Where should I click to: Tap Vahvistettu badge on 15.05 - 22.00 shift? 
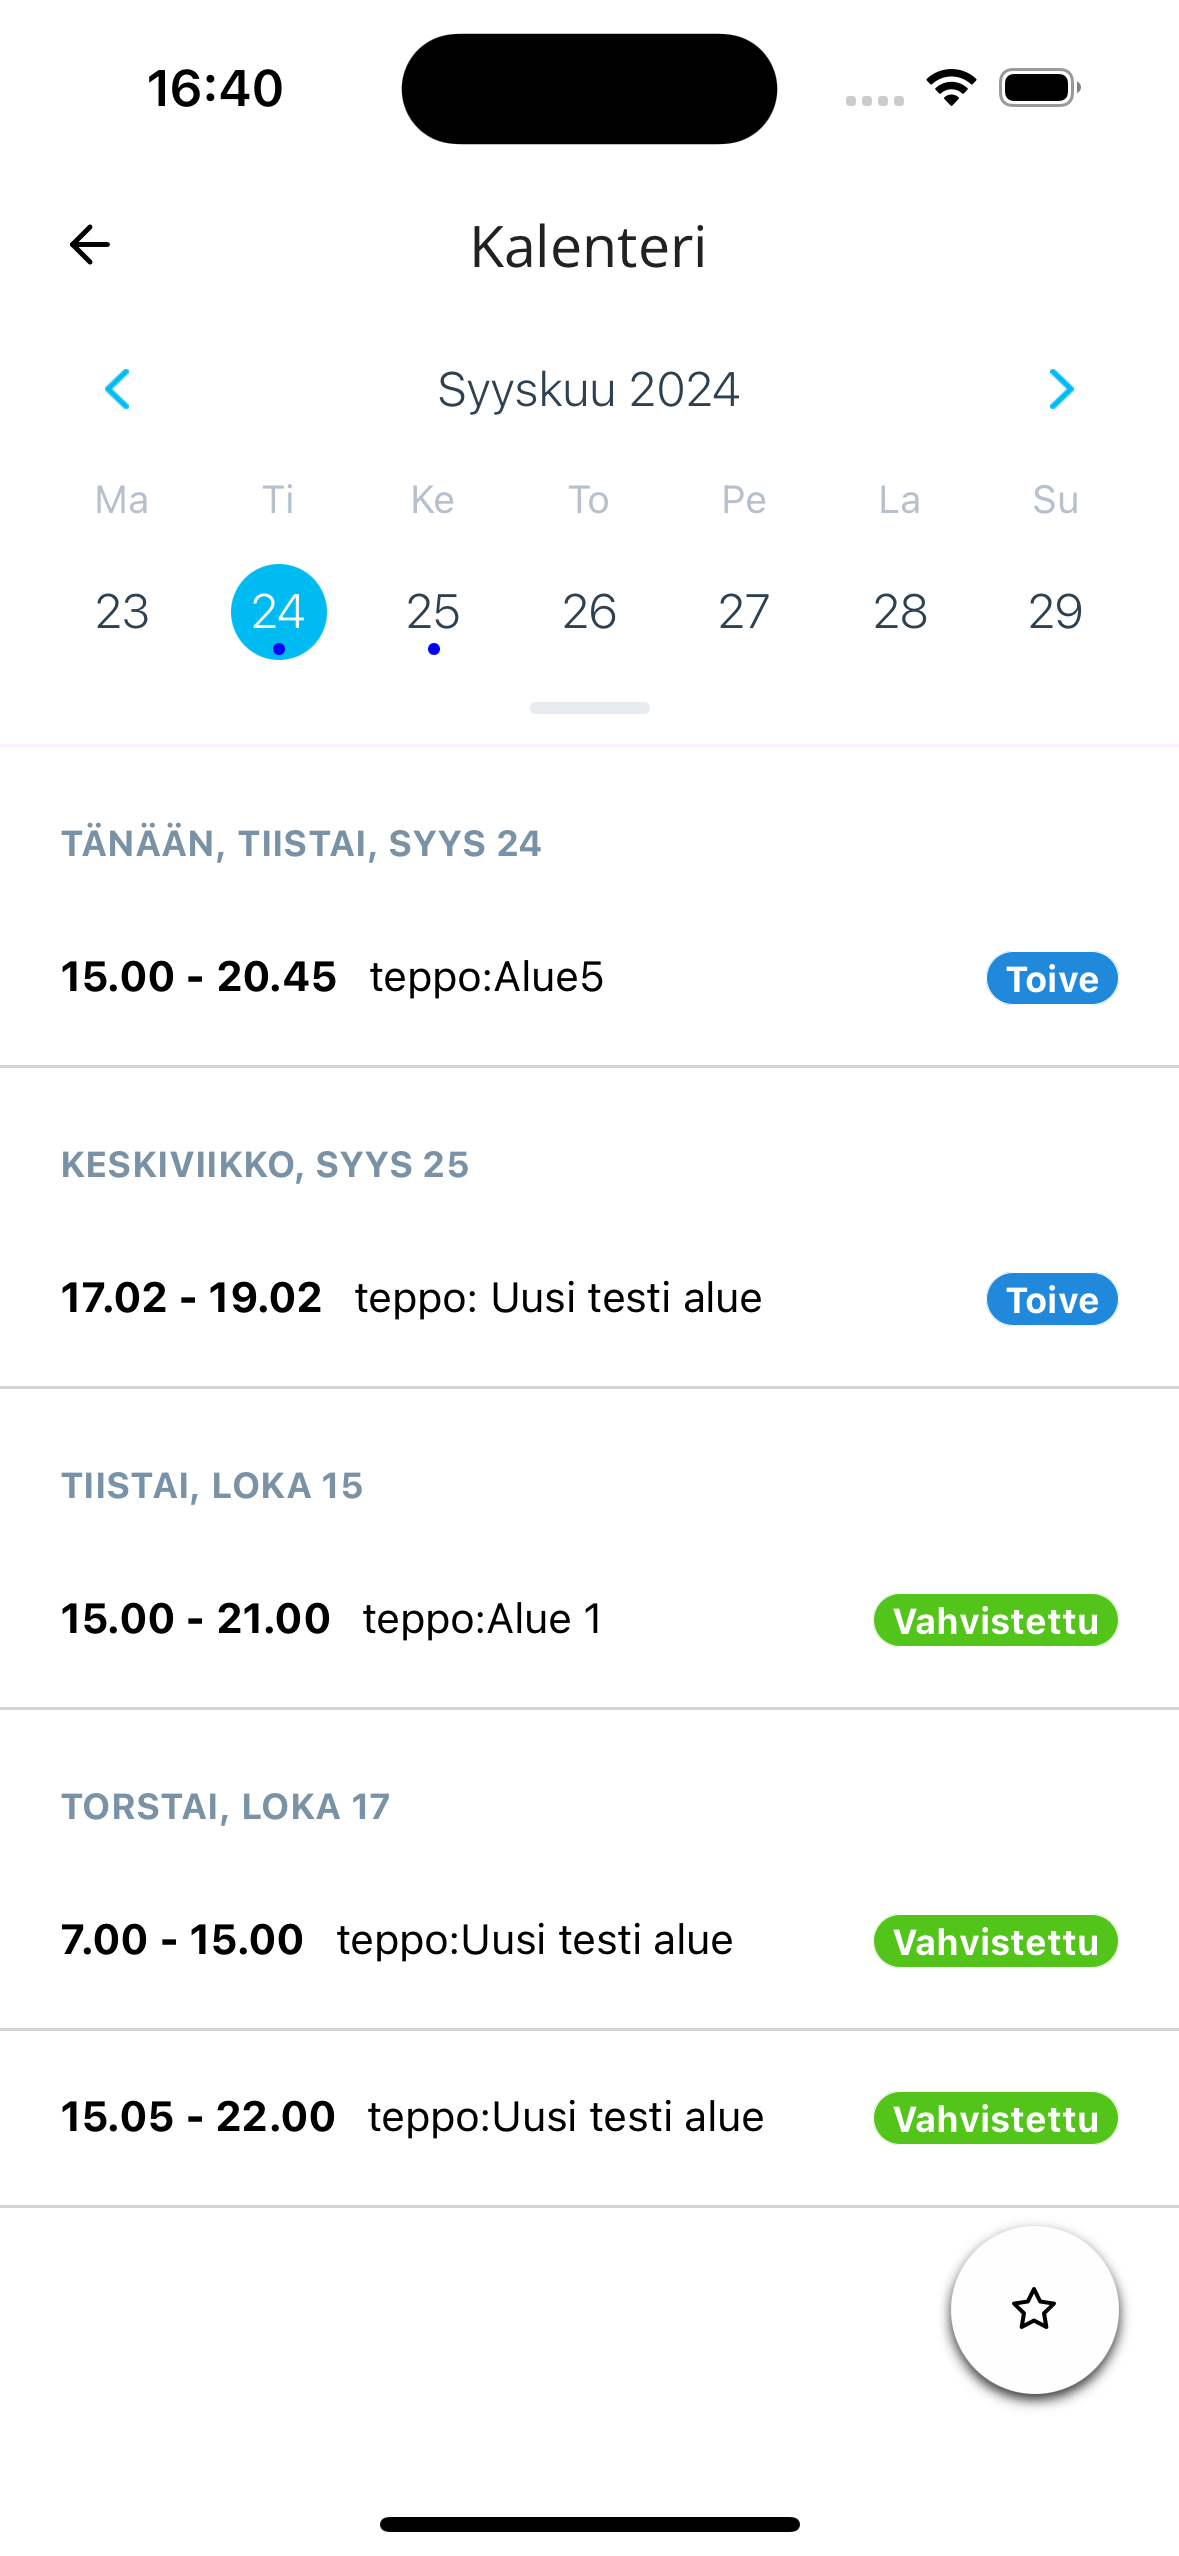[995, 2118]
